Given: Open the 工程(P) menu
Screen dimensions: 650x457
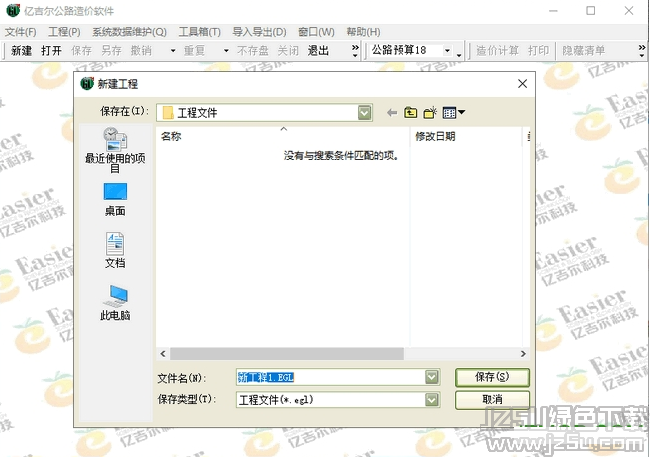Looking at the screenshot, I should pyautogui.click(x=64, y=32).
